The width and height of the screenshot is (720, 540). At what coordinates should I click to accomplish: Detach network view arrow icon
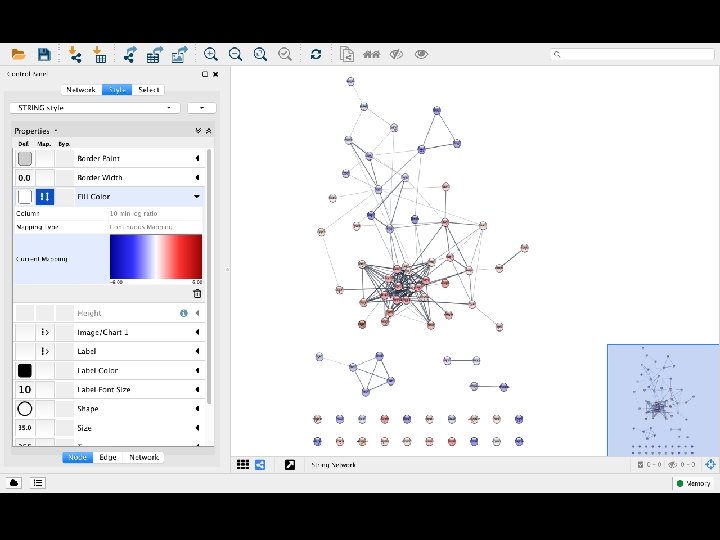290,465
